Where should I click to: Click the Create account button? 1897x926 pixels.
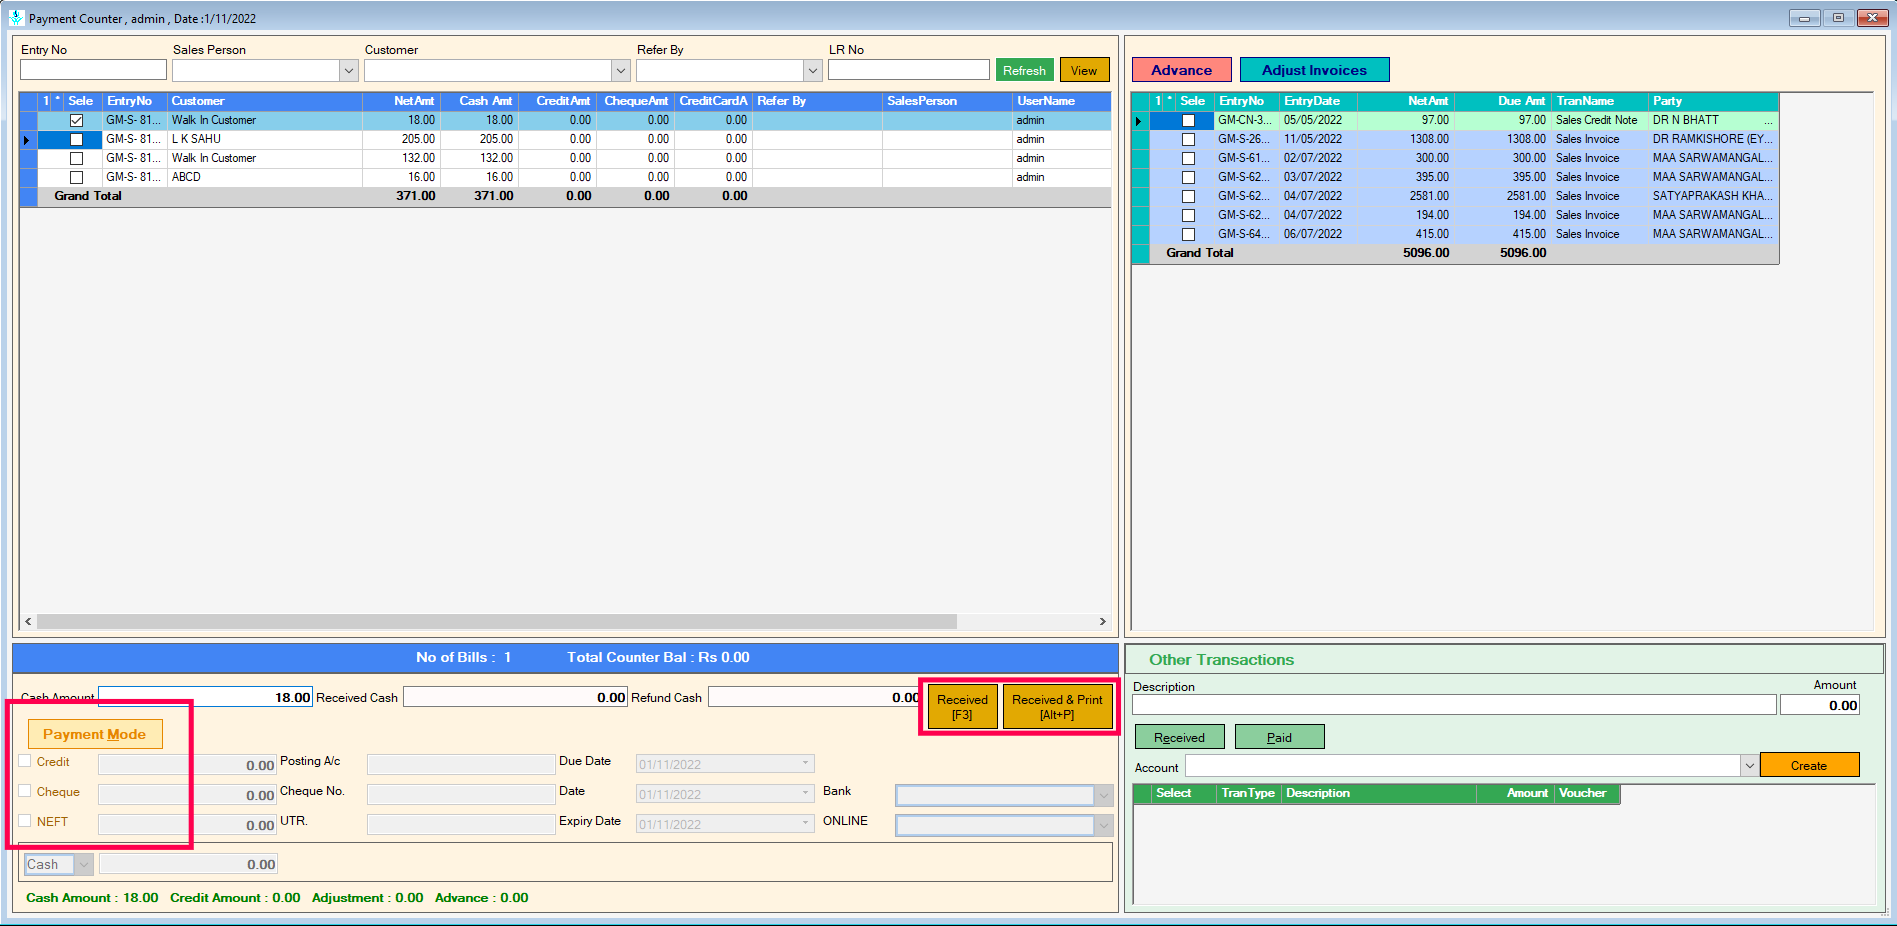click(x=1809, y=765)
